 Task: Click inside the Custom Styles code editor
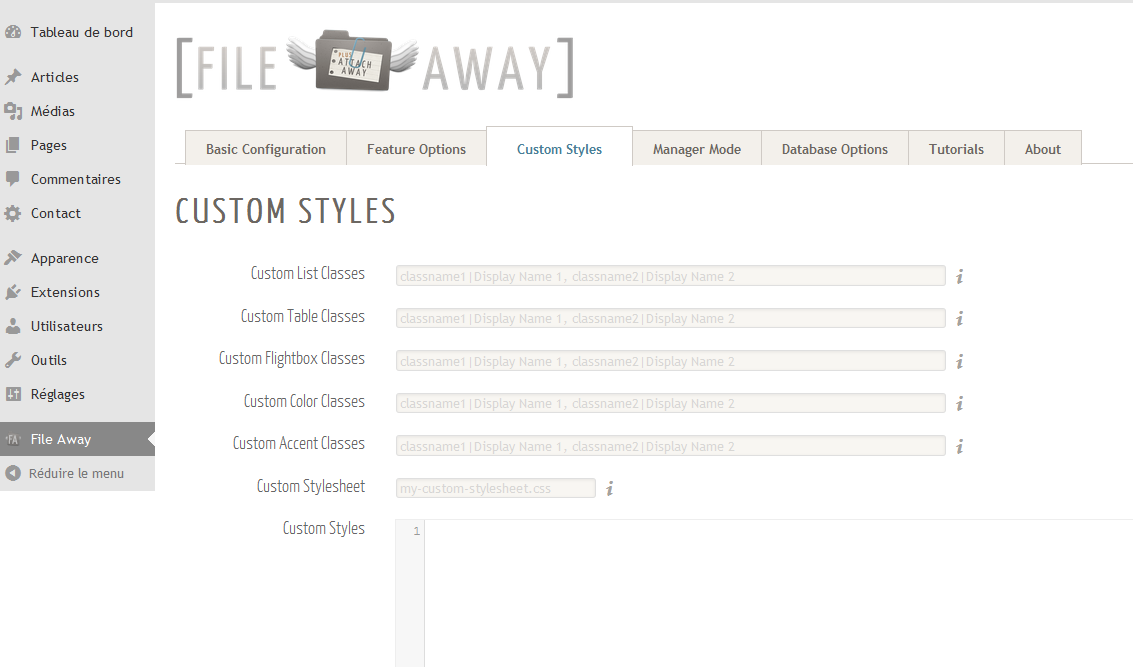point(779,593)
